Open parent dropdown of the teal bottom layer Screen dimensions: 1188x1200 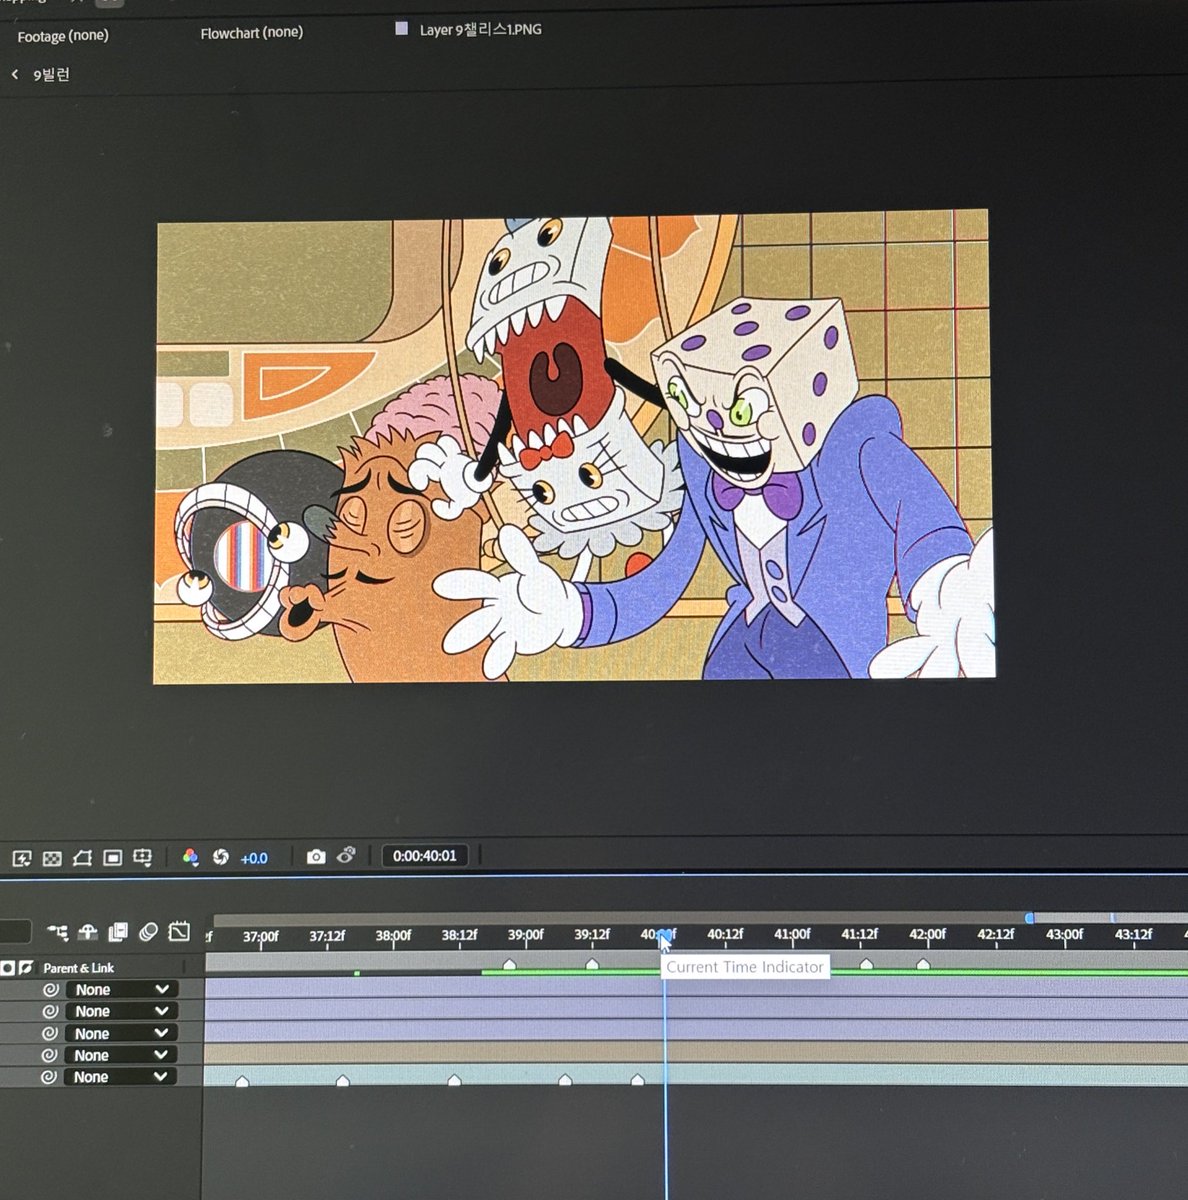(121, 1077)
